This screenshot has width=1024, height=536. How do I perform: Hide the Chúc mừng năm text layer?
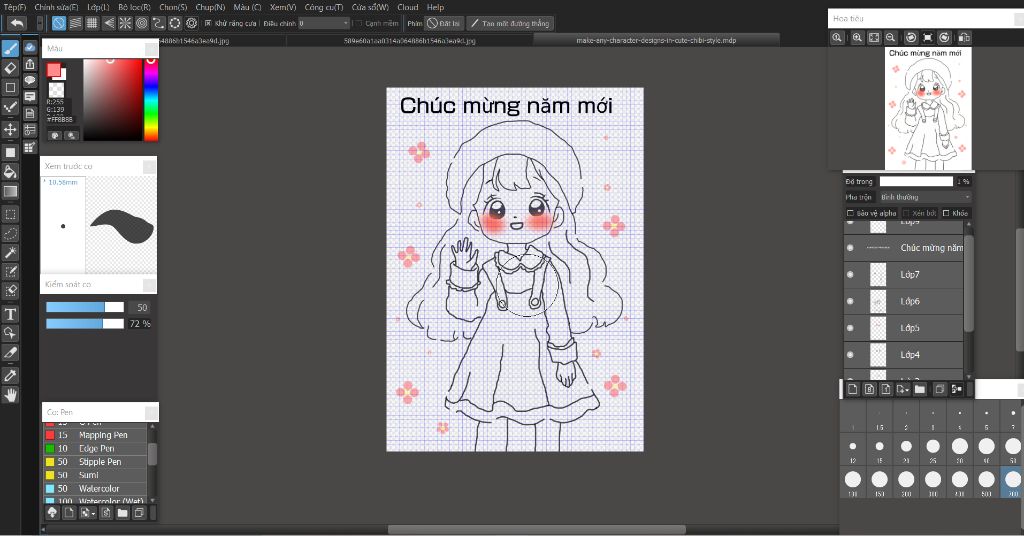tap(850, 247)
